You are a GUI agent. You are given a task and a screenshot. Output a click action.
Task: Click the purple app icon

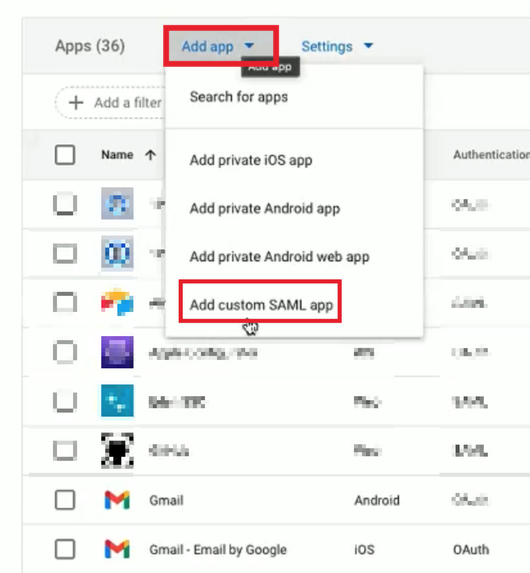point(117,352)
